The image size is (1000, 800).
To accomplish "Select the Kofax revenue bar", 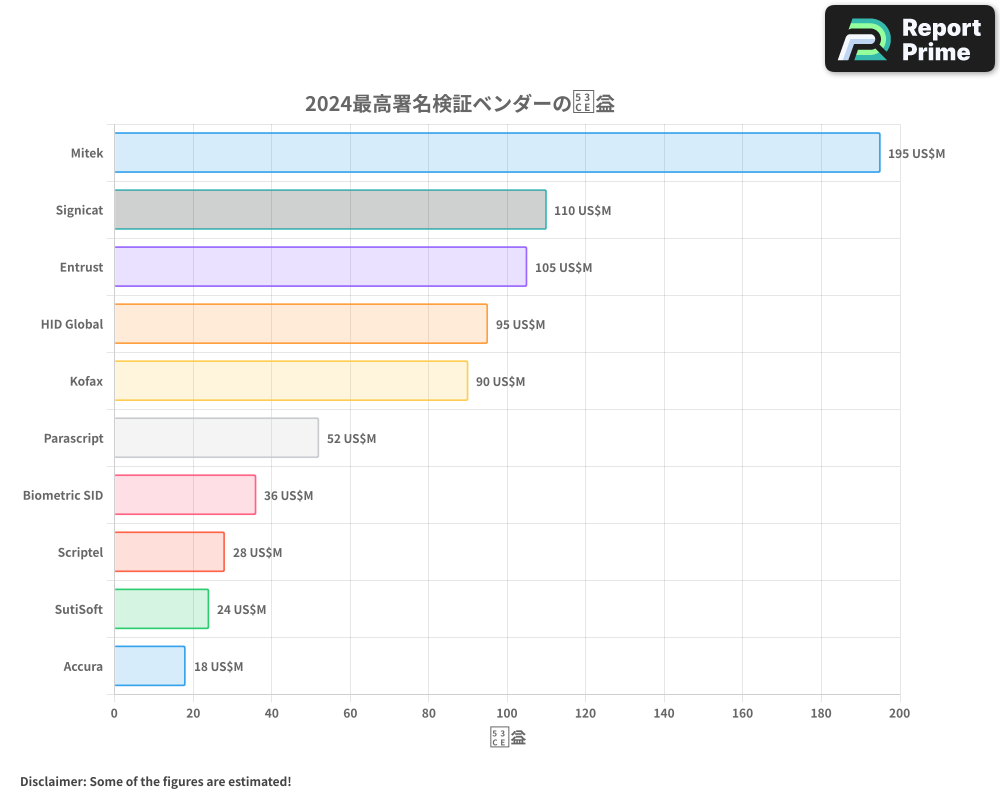I will [x=290, y=381].
